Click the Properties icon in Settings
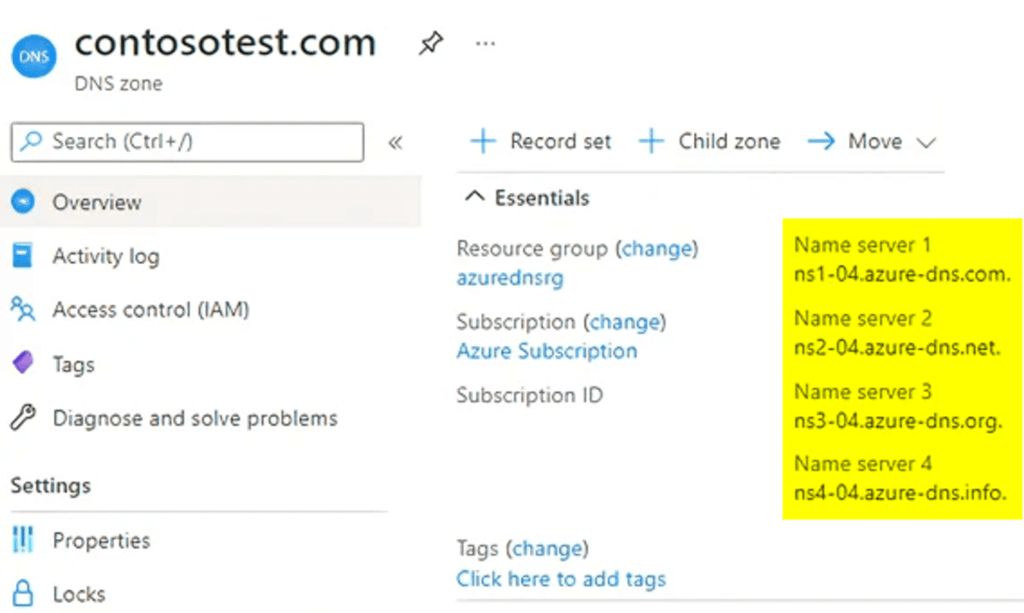1024x613 pixels. (x=22, y=541)
